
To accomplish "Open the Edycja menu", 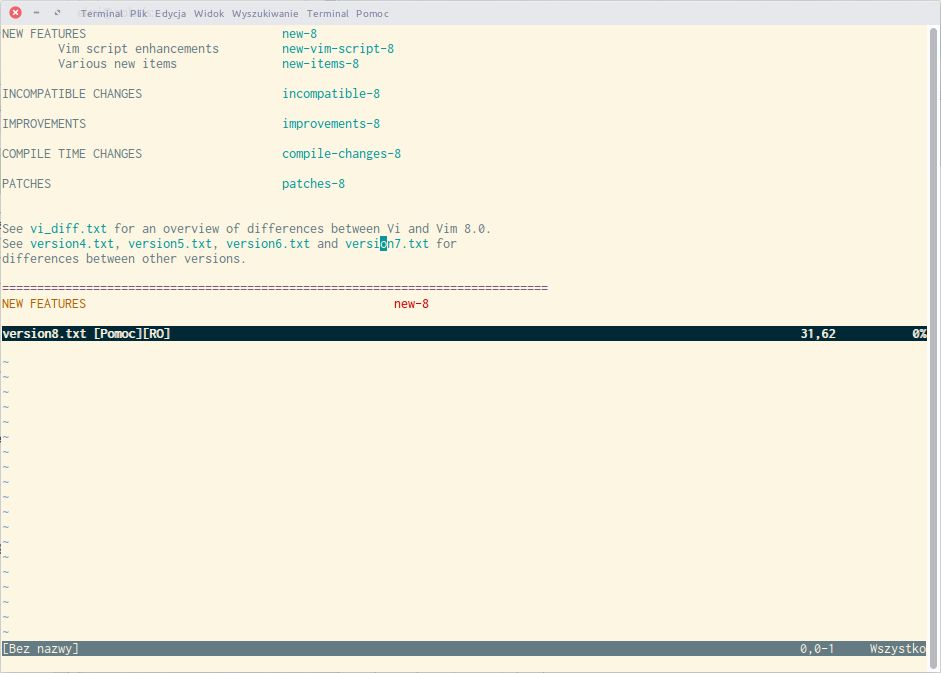I will click(x=170, y=13).
